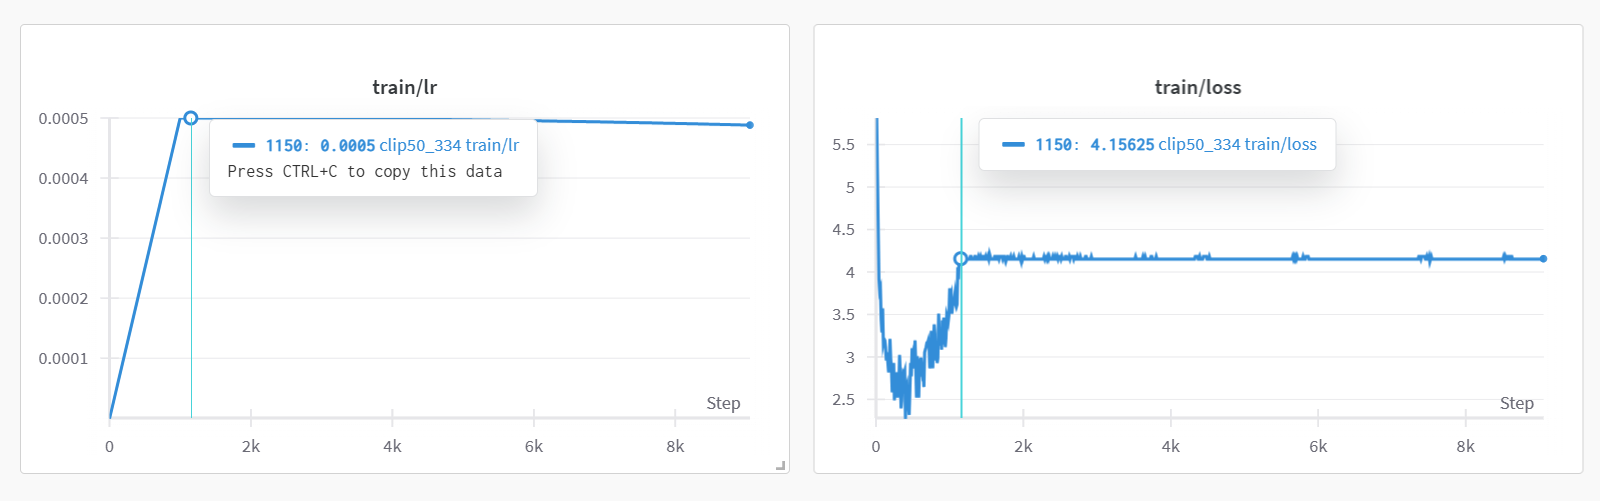Click the hovered point marker on train/loss curve

pyautogui.click(x=961, y=259)
